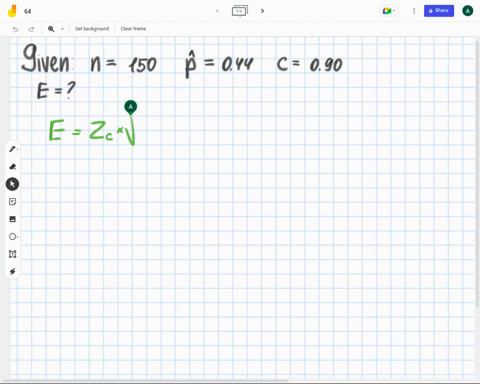The height and width of the screenshot is (384, 480).
Task: Activate the Laser pointer tool
Action: 13,271
